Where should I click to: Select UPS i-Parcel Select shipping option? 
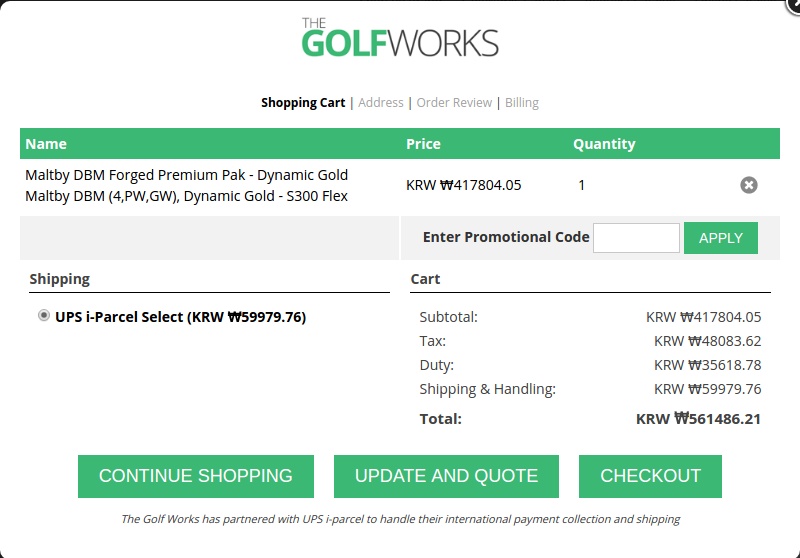click(43, 316)
